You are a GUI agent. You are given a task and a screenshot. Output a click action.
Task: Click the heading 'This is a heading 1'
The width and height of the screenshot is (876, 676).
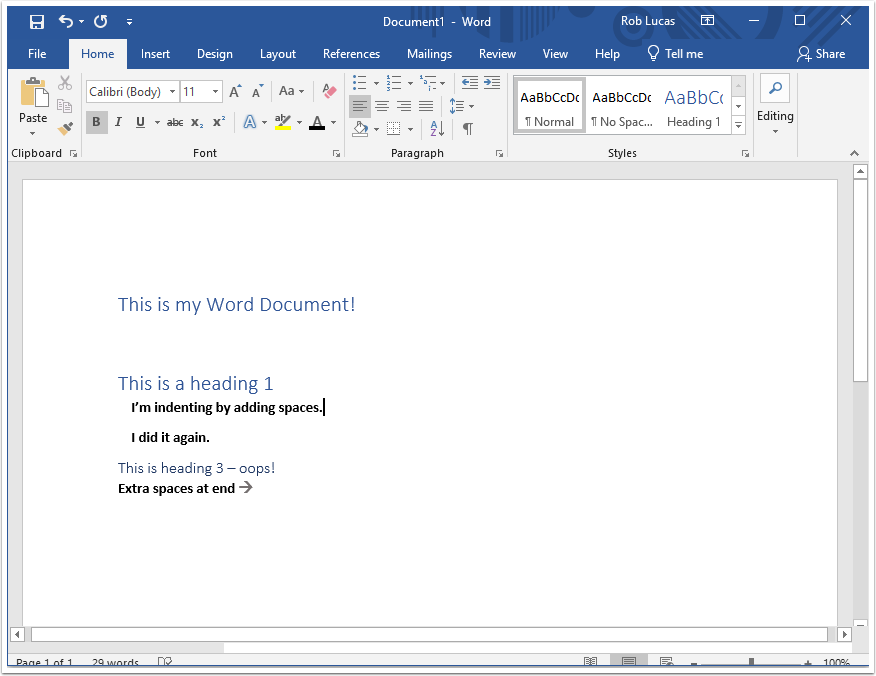(x=196, y=384)
